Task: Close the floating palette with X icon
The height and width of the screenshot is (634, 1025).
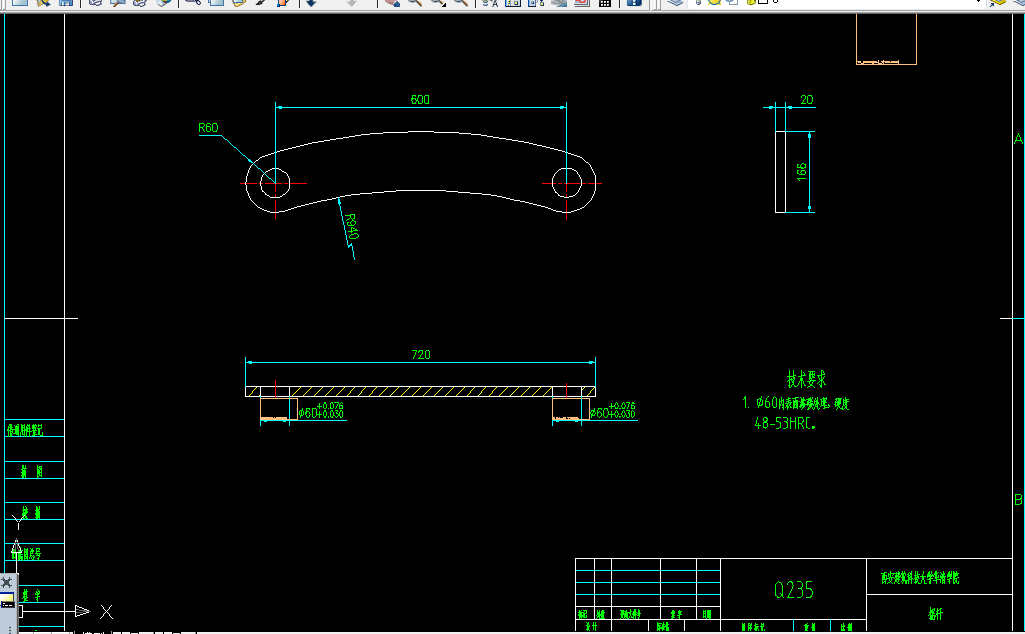Action: coord(7,582)
